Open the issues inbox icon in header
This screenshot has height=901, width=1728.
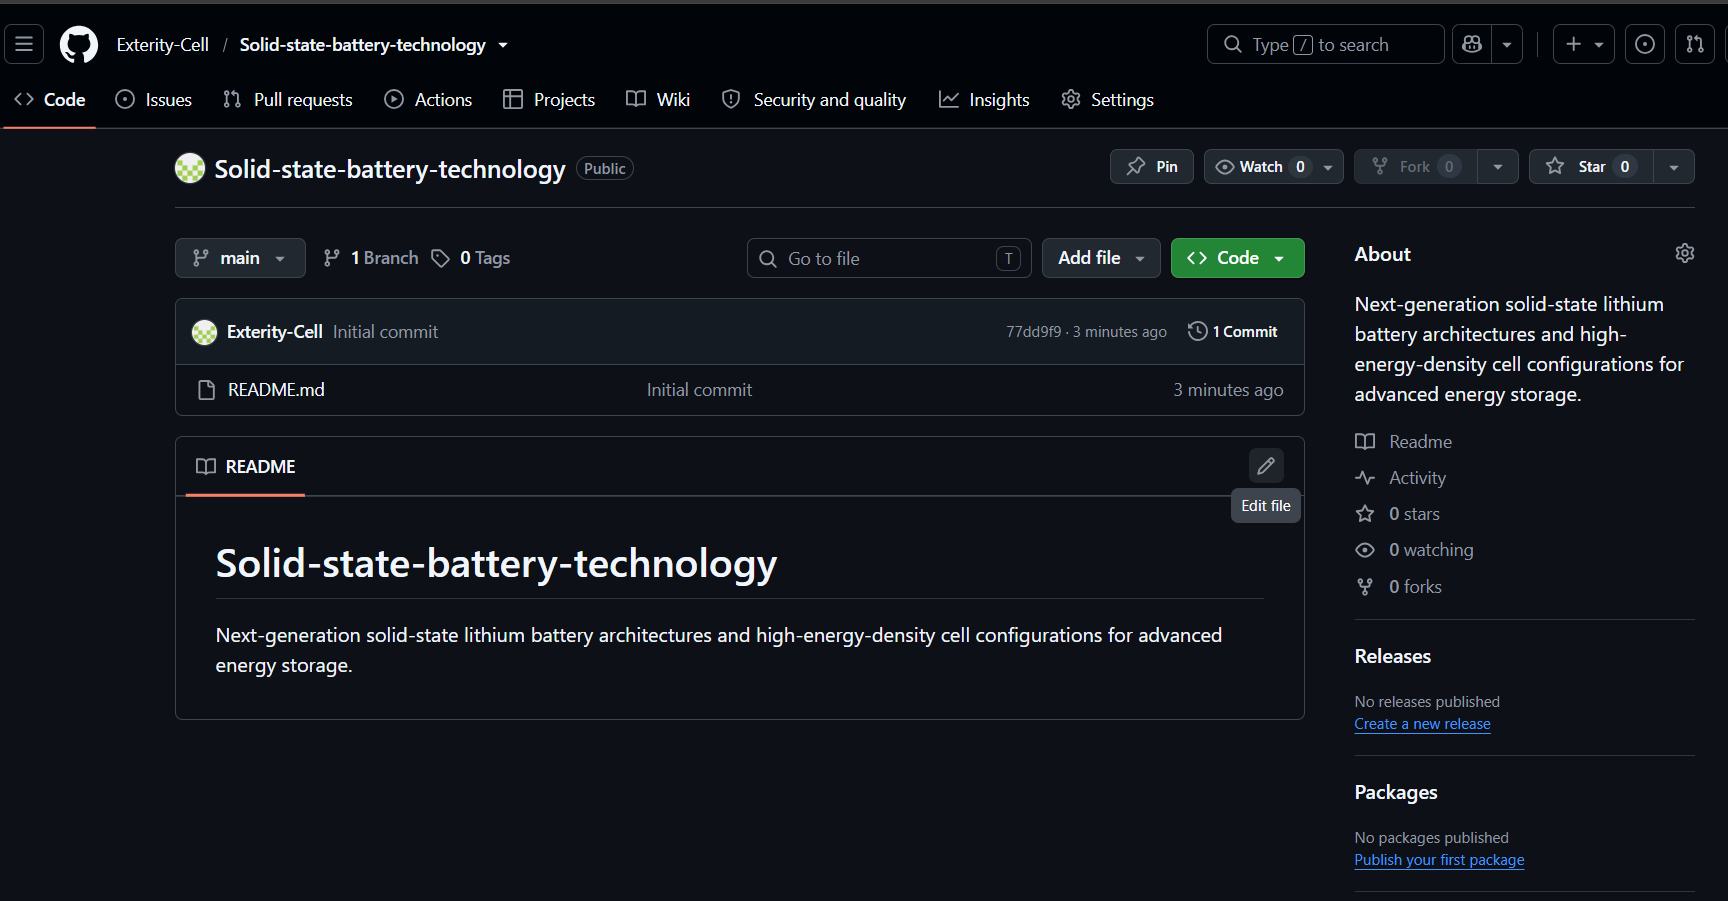tap(1645, 44)
